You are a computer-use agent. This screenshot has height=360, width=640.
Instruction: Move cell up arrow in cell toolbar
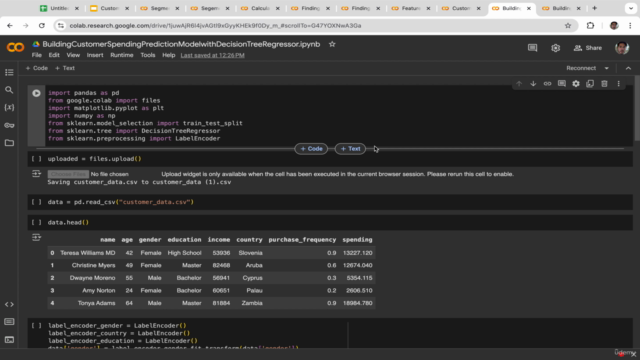click(519, 84)
